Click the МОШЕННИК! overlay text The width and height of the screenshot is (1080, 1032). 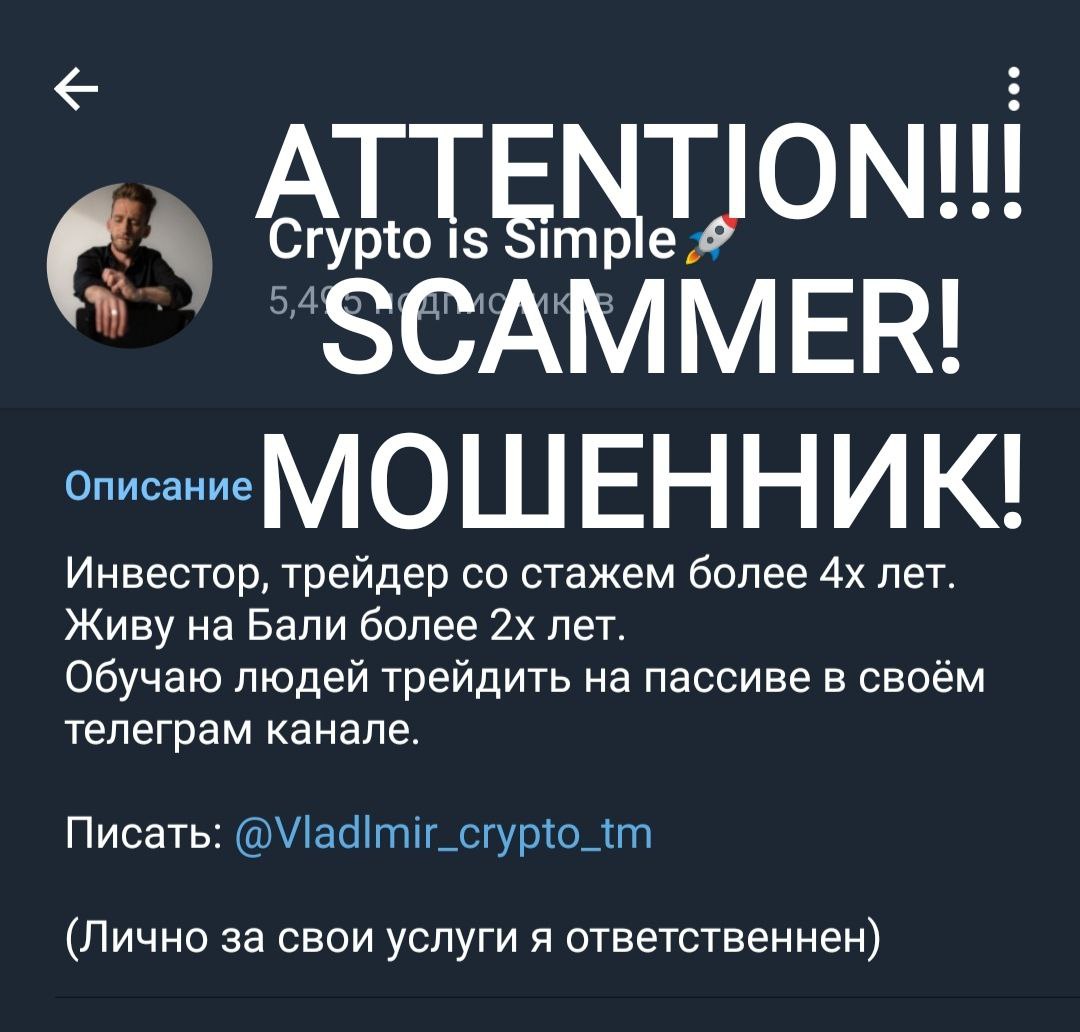[x=642, y=482]
